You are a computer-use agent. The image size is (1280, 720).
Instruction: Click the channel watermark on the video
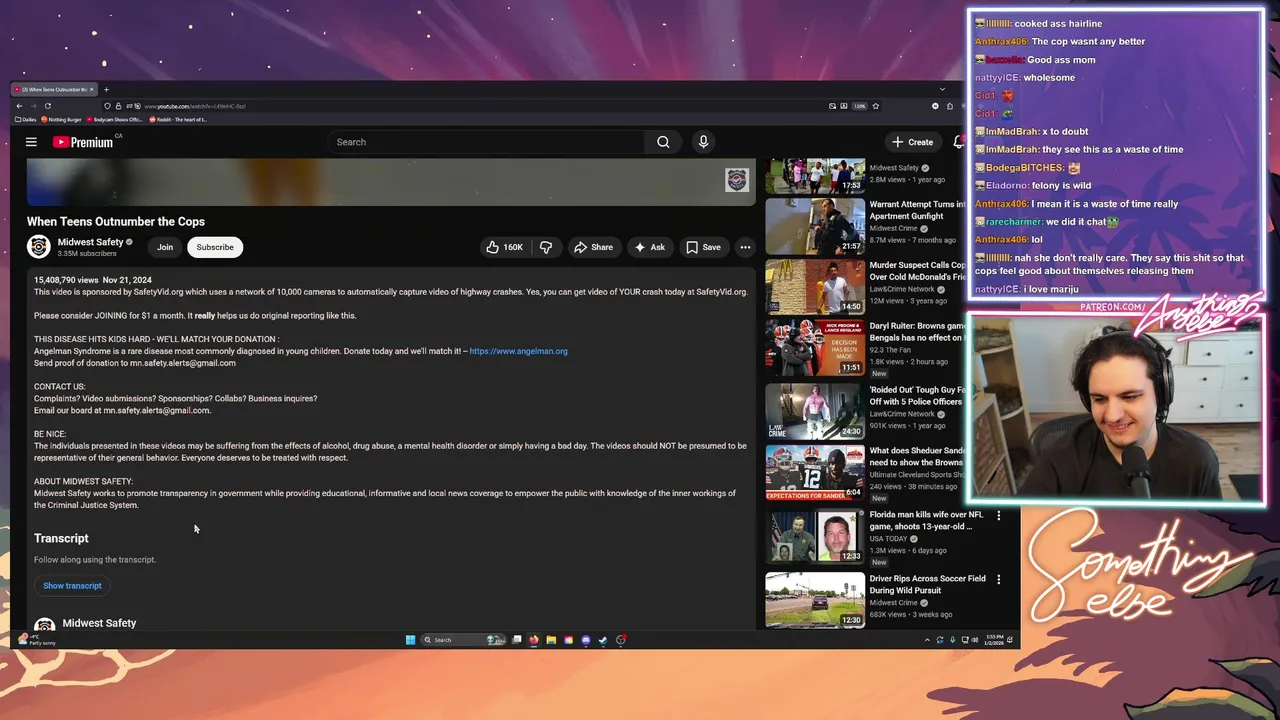point(737,180)
